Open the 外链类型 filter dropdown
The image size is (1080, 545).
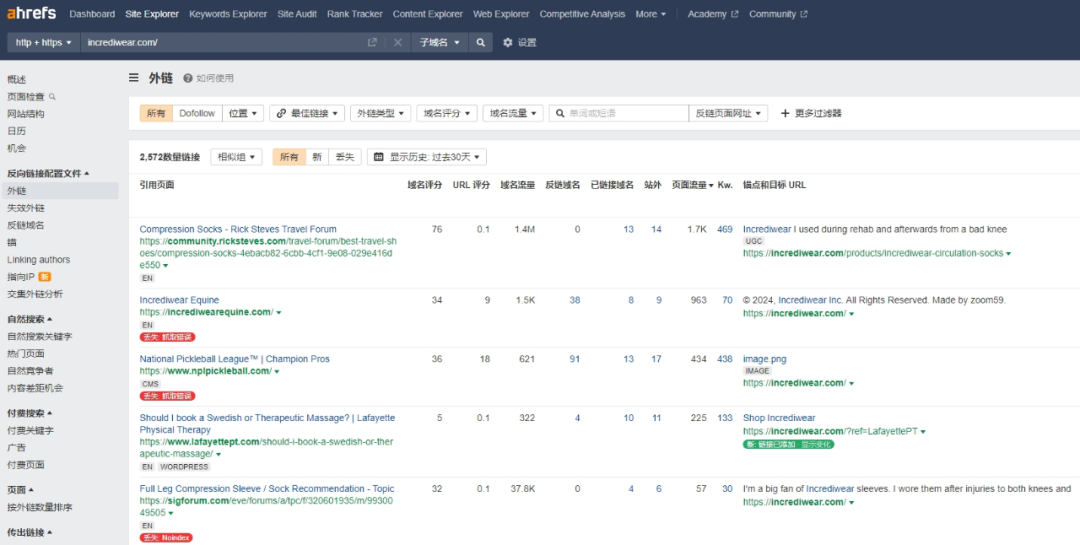pyautogui.click(x=381, y=114)
